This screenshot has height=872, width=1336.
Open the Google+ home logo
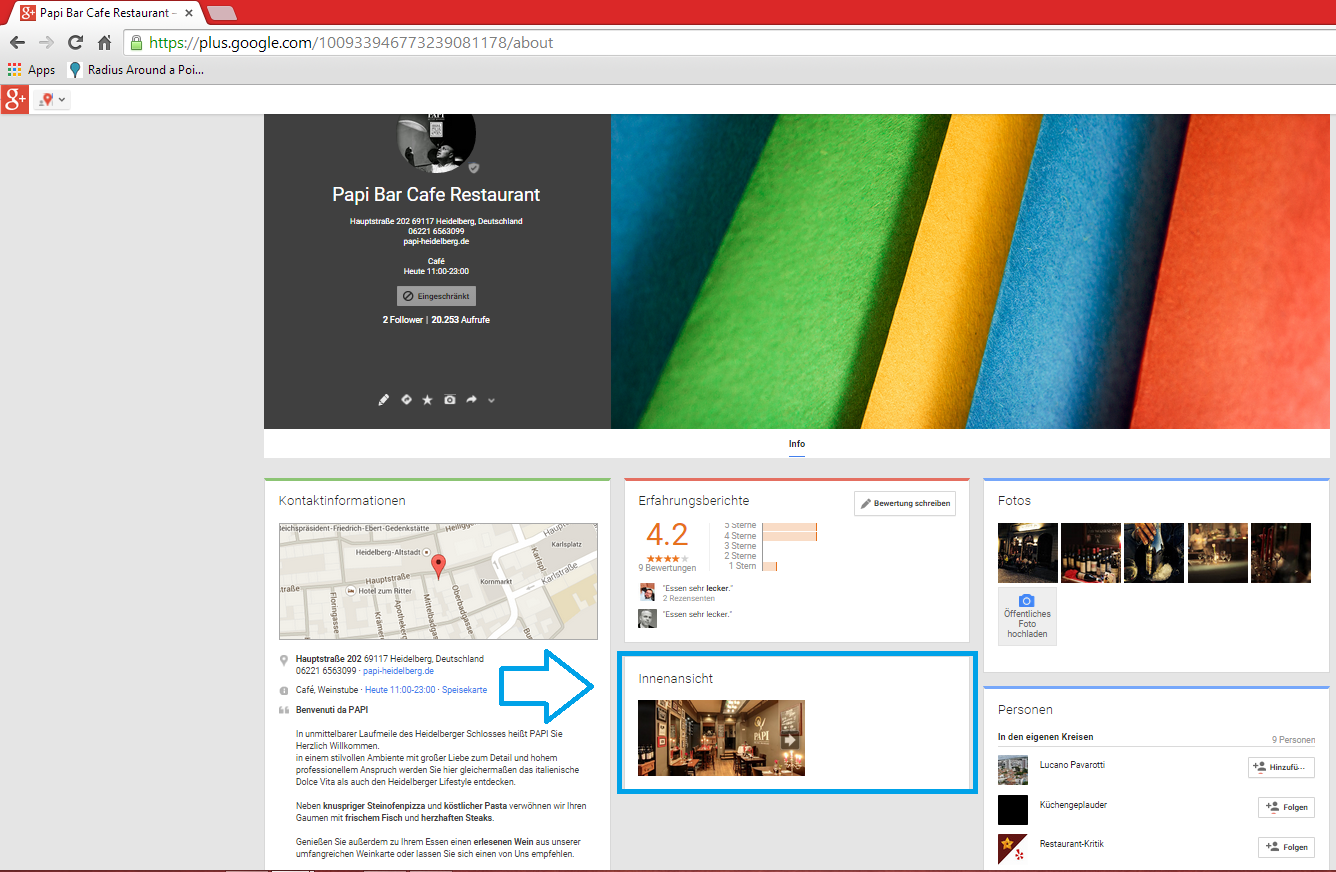15,99
